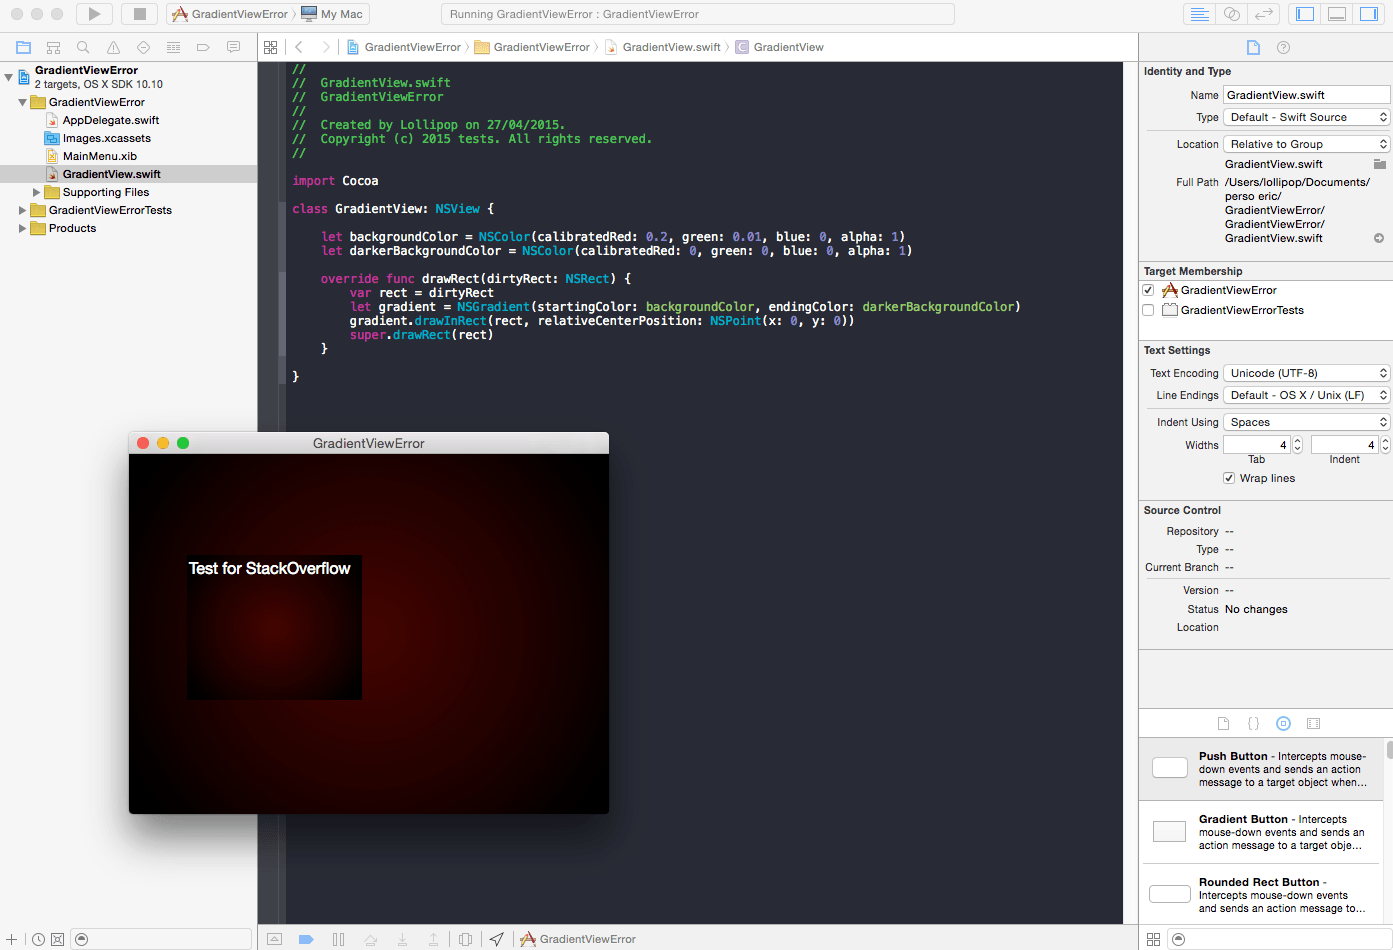The width and height of the screenshot is (1393, 950).
Task: Collapse the GradientViewError project root triangle
Action: tap(9, 76)
